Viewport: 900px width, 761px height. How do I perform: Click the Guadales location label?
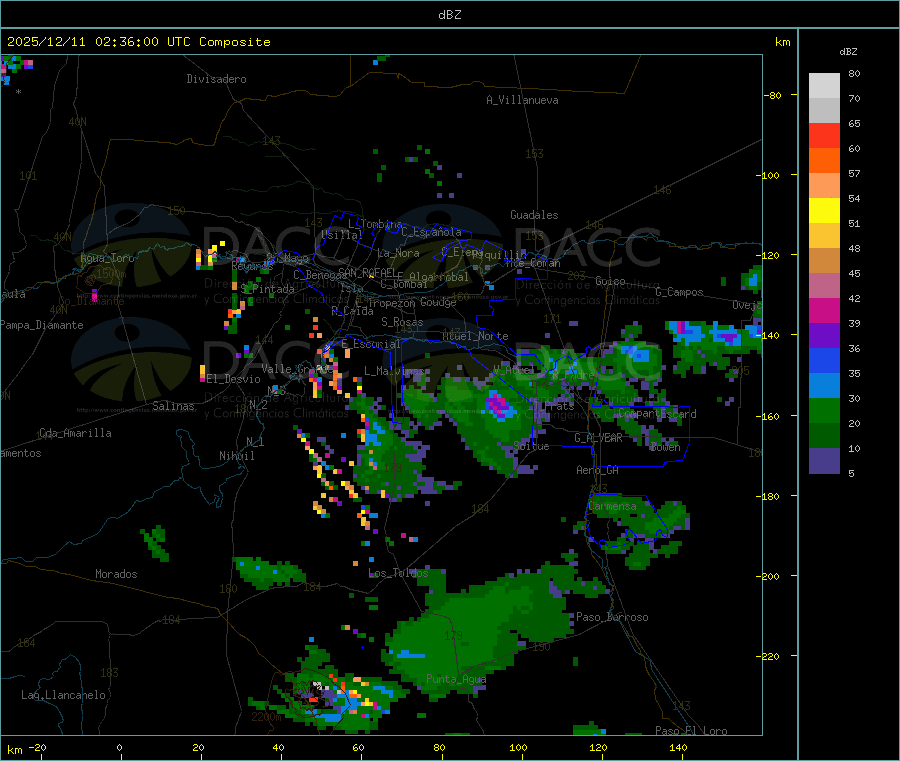[534, 215]
